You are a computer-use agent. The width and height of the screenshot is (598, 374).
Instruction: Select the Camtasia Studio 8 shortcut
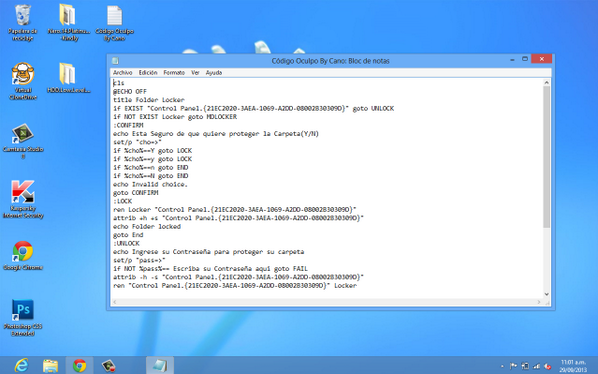[23, 141]
